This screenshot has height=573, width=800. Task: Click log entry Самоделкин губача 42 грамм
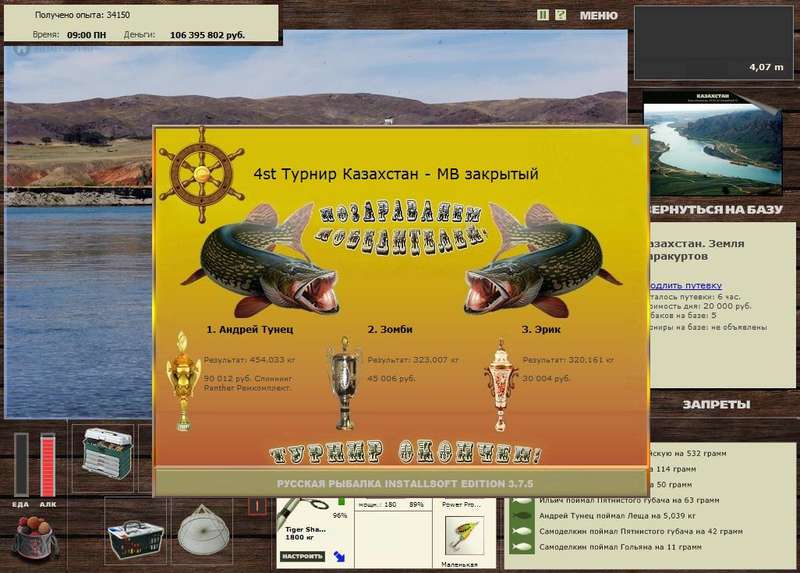click(x=641, y=532)
